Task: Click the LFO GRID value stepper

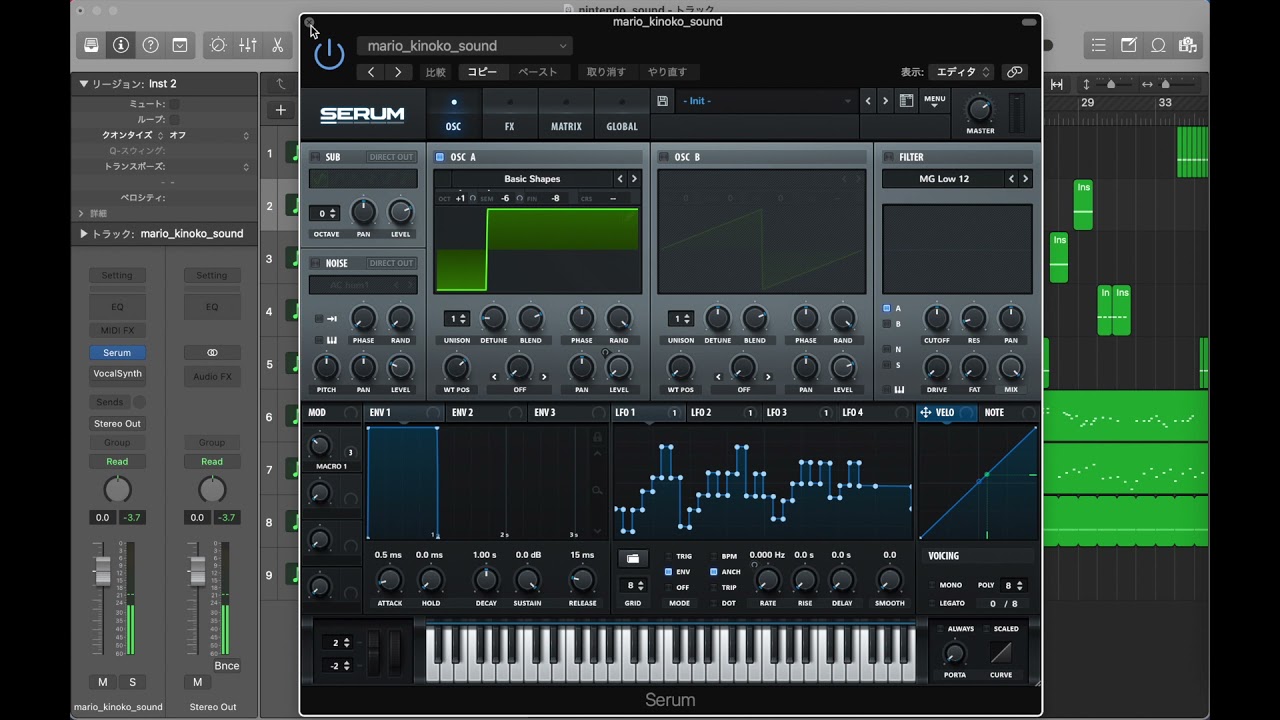Action: pyautogui.click(x=632, y=585)
